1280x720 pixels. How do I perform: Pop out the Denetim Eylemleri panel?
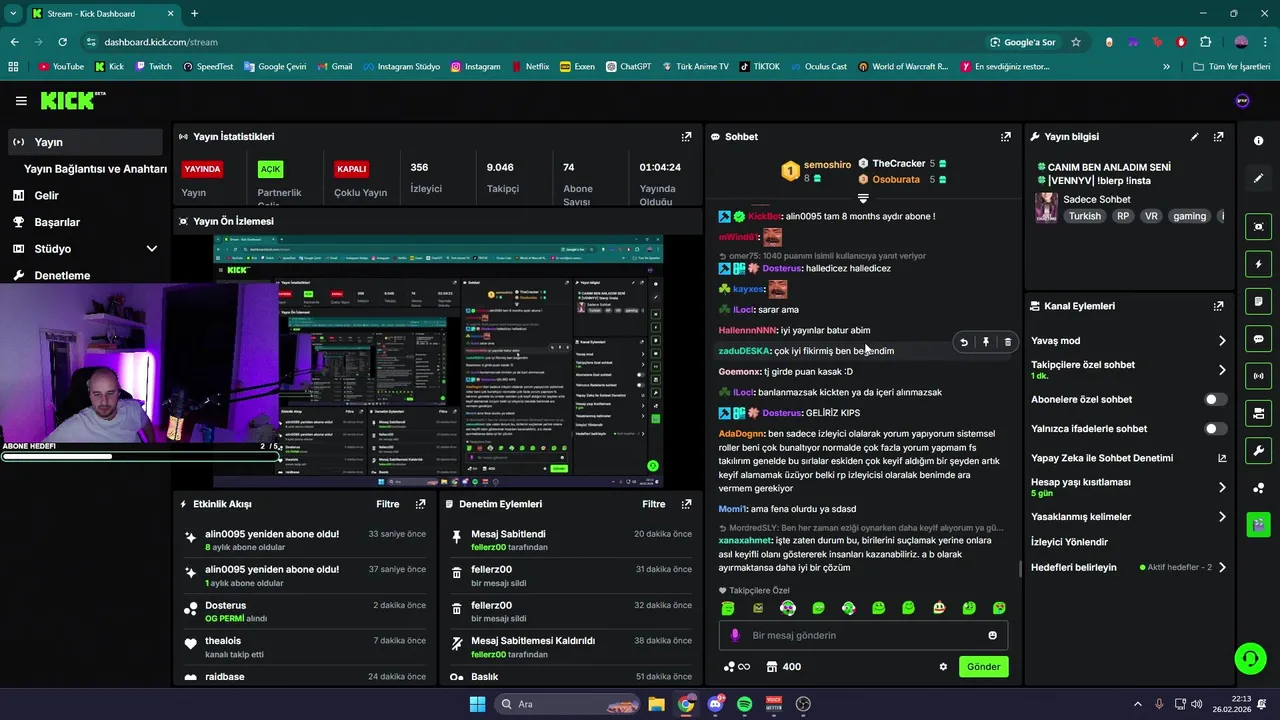pyautogui.click(x=686, y=504)
